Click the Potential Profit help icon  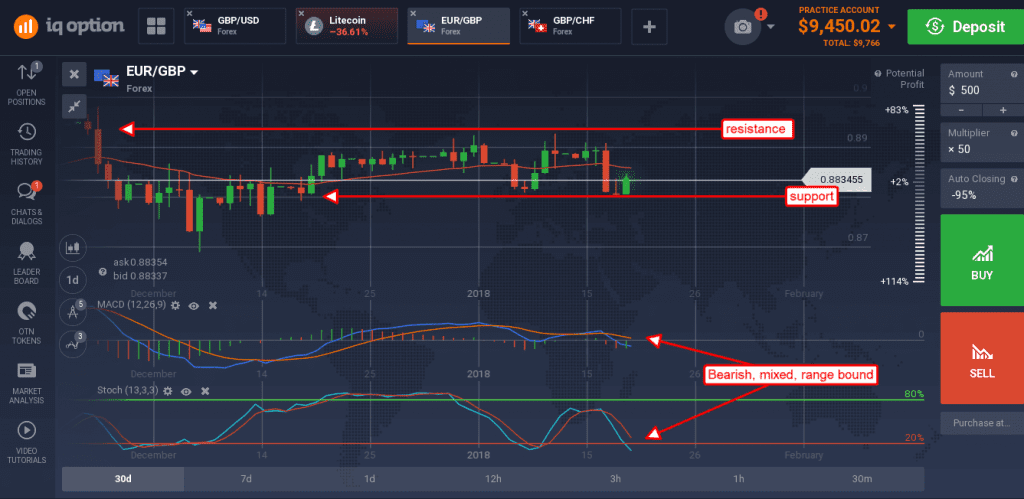pos(879,73)
